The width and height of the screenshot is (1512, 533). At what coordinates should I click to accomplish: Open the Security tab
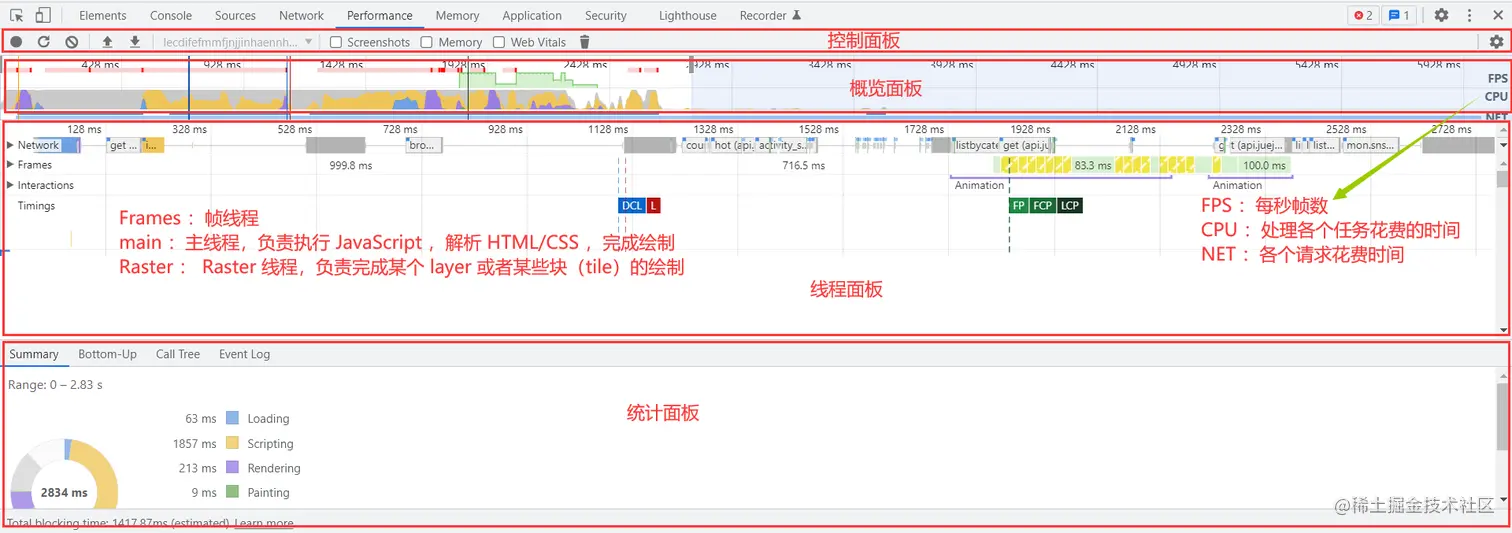pyautogui.click(x=606, y=15)
